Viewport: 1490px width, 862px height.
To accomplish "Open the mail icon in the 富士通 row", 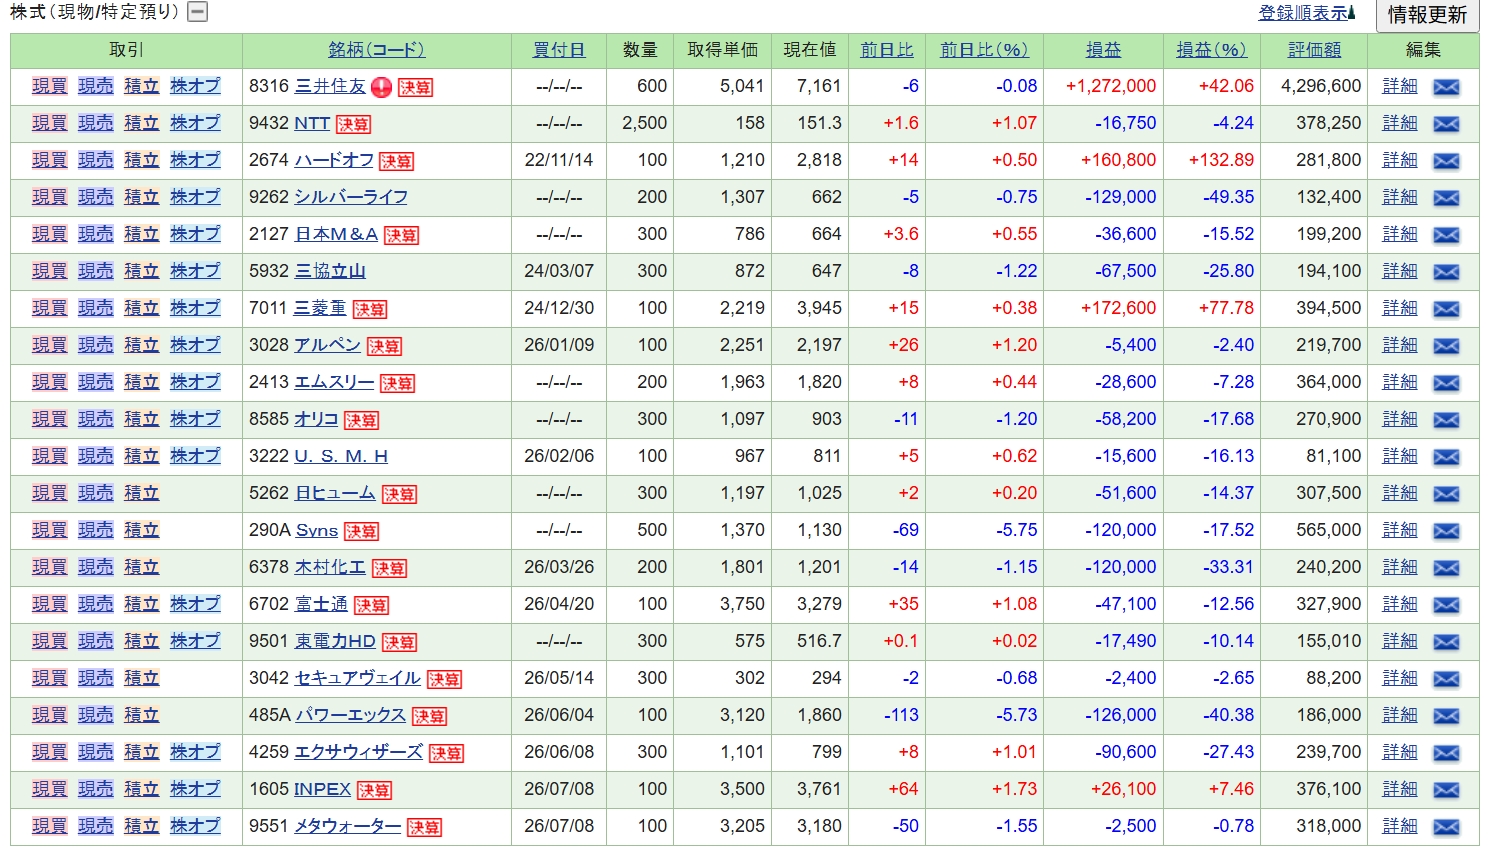I will tap(1446, 605).
